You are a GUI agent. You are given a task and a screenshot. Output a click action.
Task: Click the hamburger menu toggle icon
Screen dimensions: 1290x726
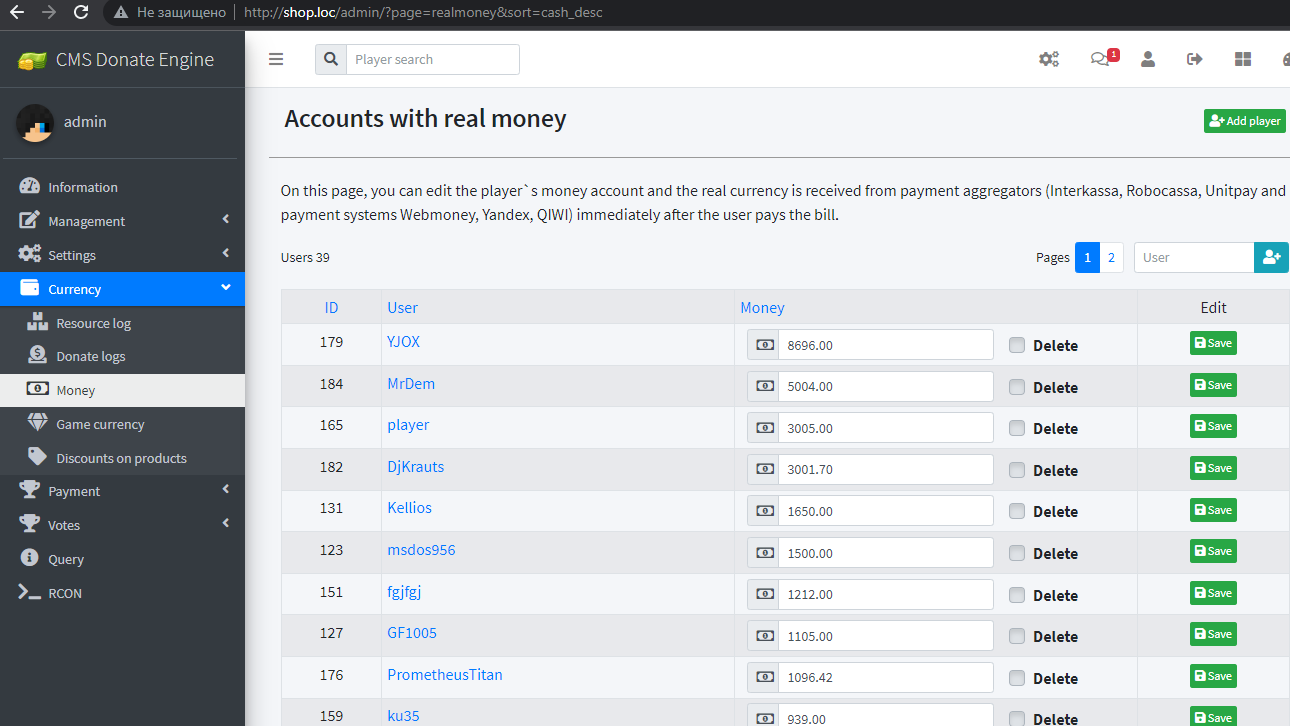(276, 59)
